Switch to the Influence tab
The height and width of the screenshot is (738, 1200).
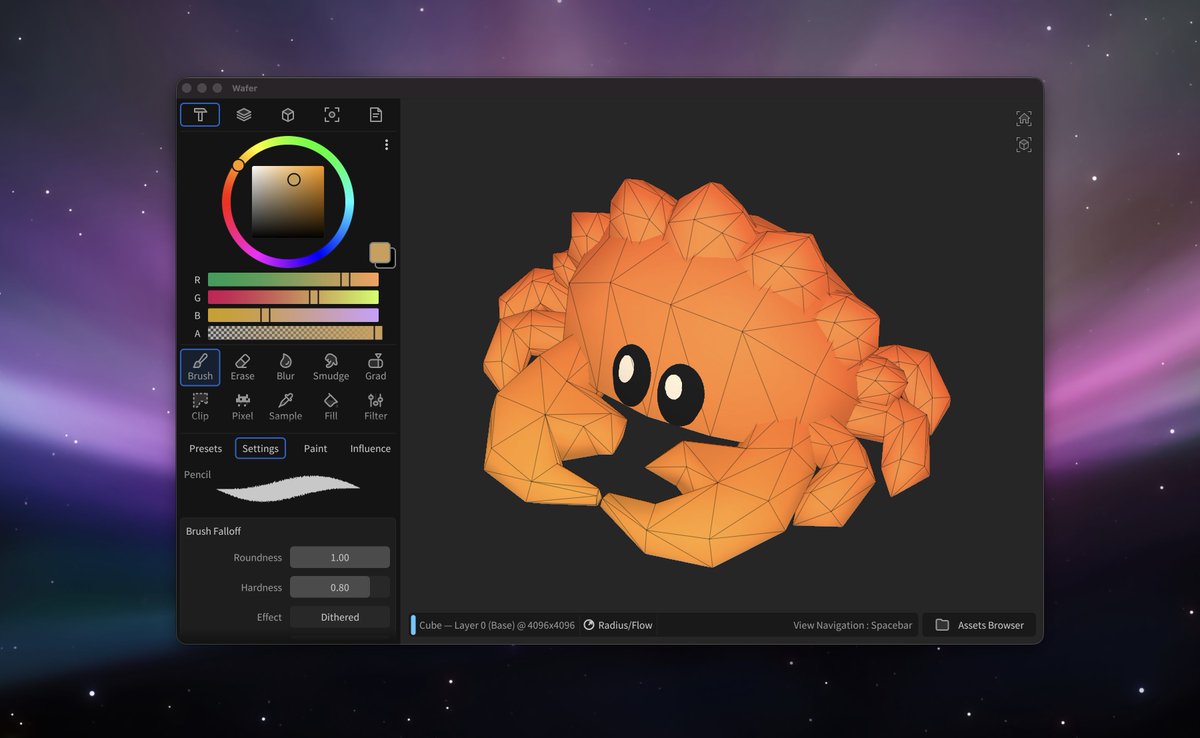pos(370,449)
